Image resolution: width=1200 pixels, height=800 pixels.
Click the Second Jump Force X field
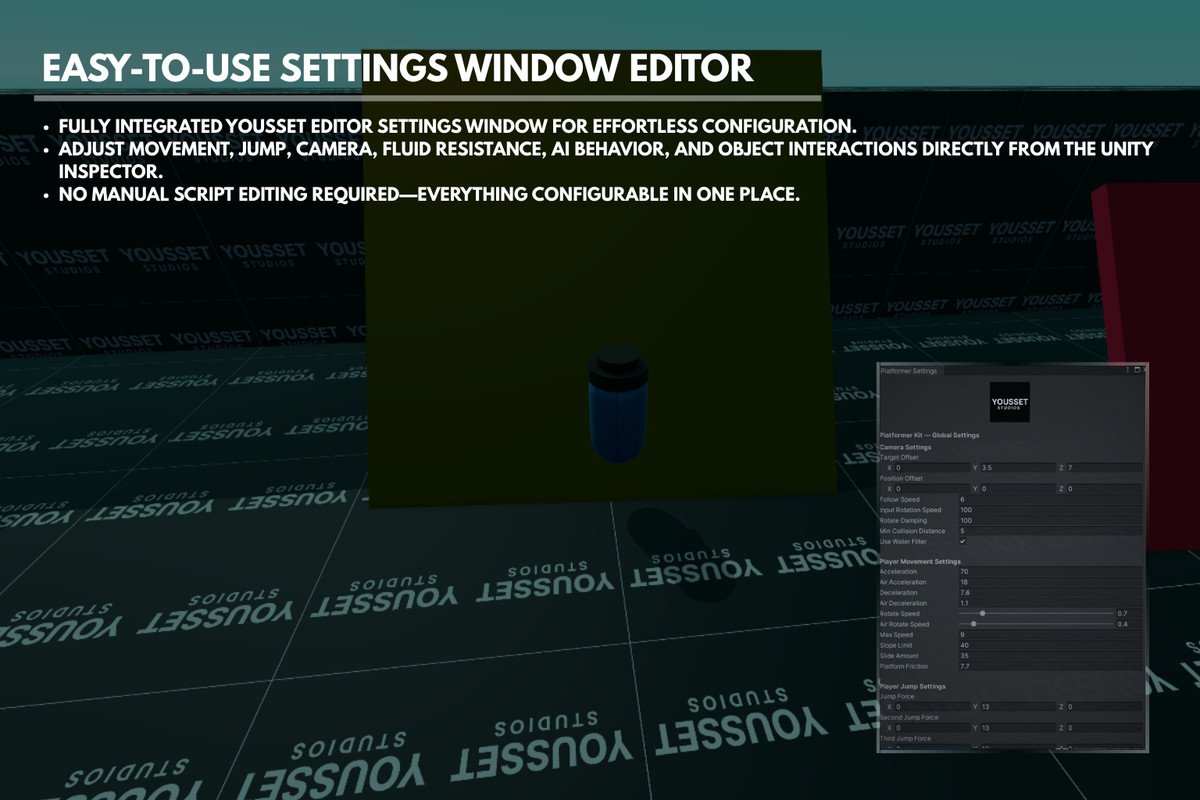pos(932,727)
